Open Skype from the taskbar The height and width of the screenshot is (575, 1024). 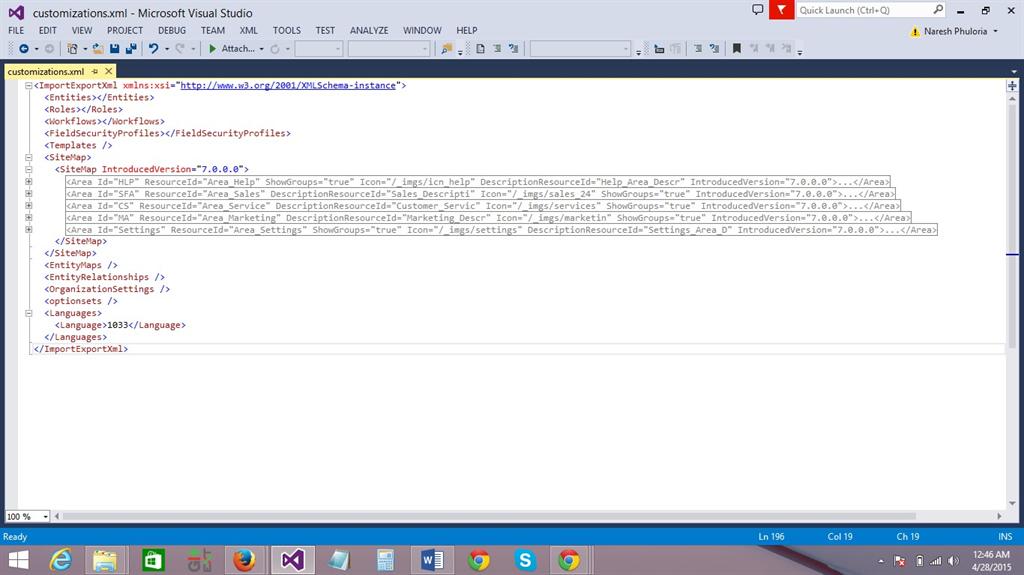(x=525, y=560)
